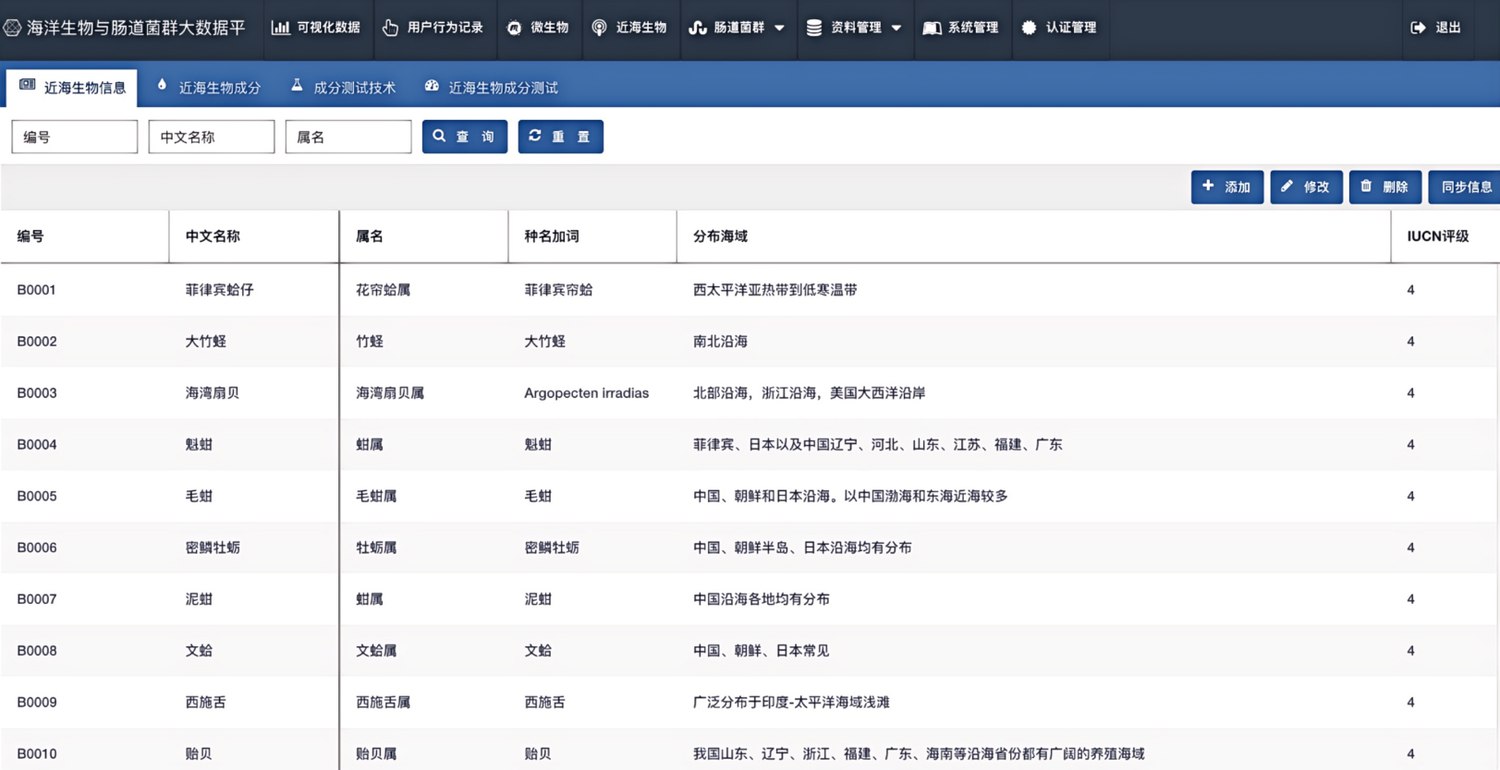Focus the 编号 input field
This screenshot has height=770, width=1500.
75,137
